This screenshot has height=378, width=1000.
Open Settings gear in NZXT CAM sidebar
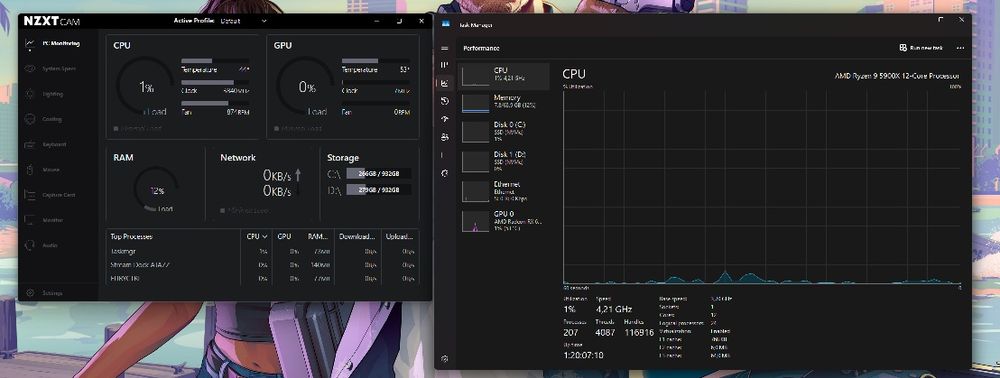pyautogui.click(x=29, y=293)
